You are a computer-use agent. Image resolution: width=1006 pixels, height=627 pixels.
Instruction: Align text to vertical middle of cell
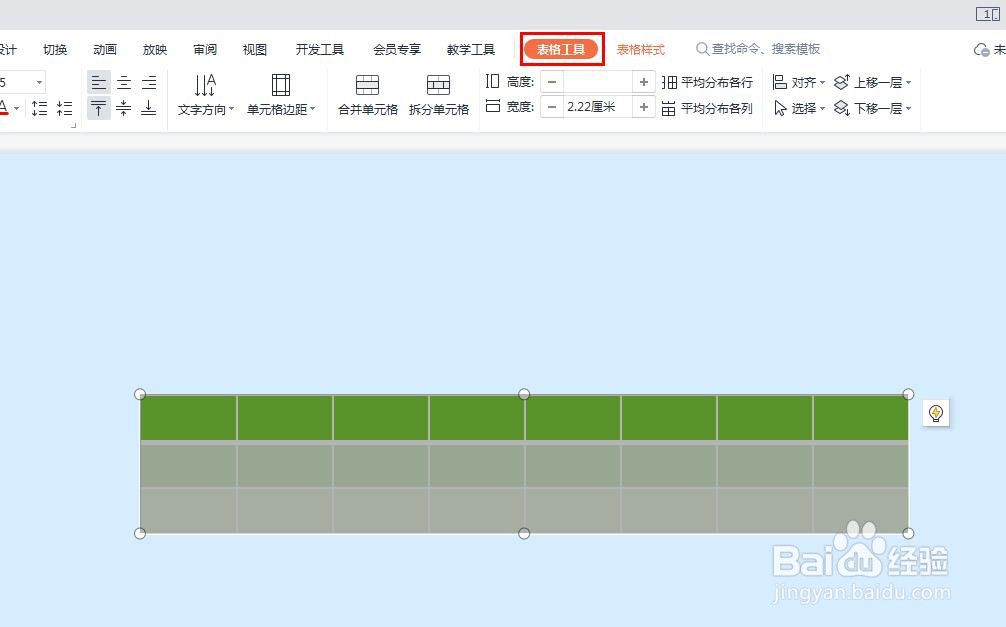tap(124, 108)
